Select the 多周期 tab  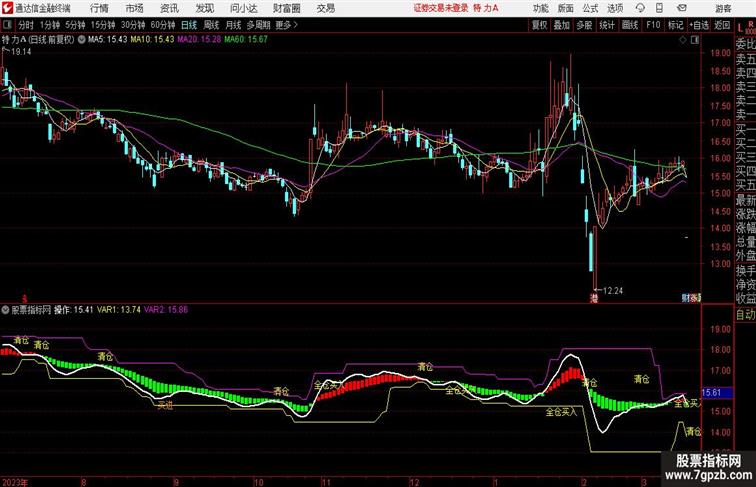tap(258, 25)
